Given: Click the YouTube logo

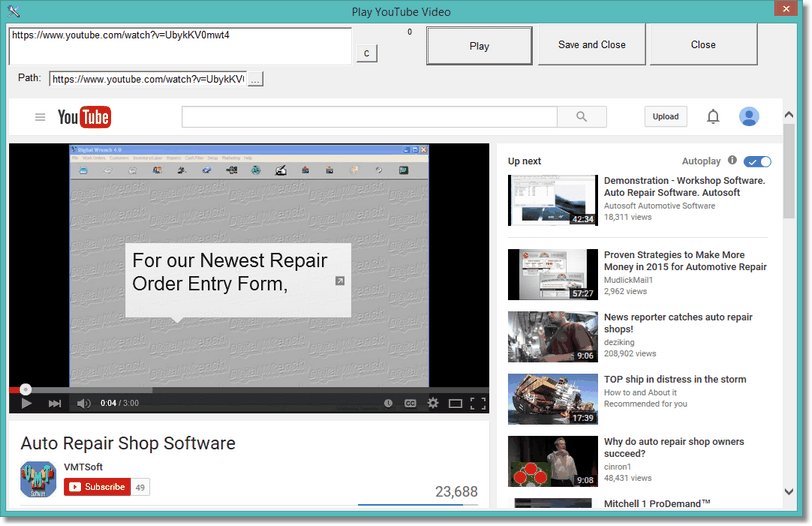Looking at the screenshot, I should (83, 117).
